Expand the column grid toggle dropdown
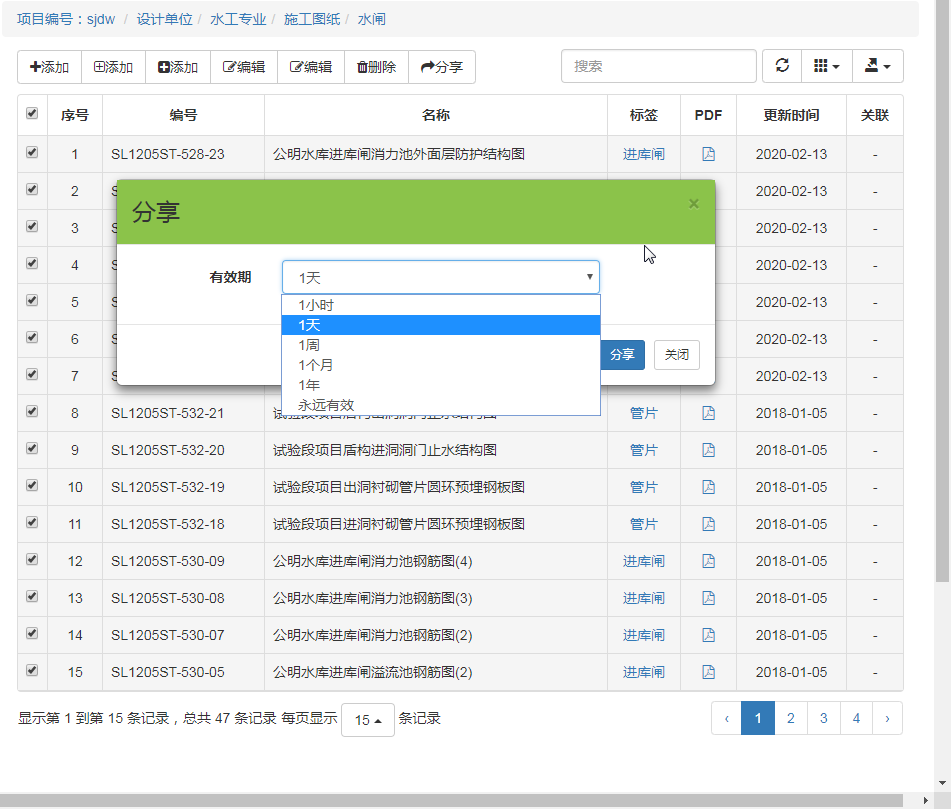Image resolution: width=951 pixels, height=809 pixels. pyautogui.click(x=825, y=66)
